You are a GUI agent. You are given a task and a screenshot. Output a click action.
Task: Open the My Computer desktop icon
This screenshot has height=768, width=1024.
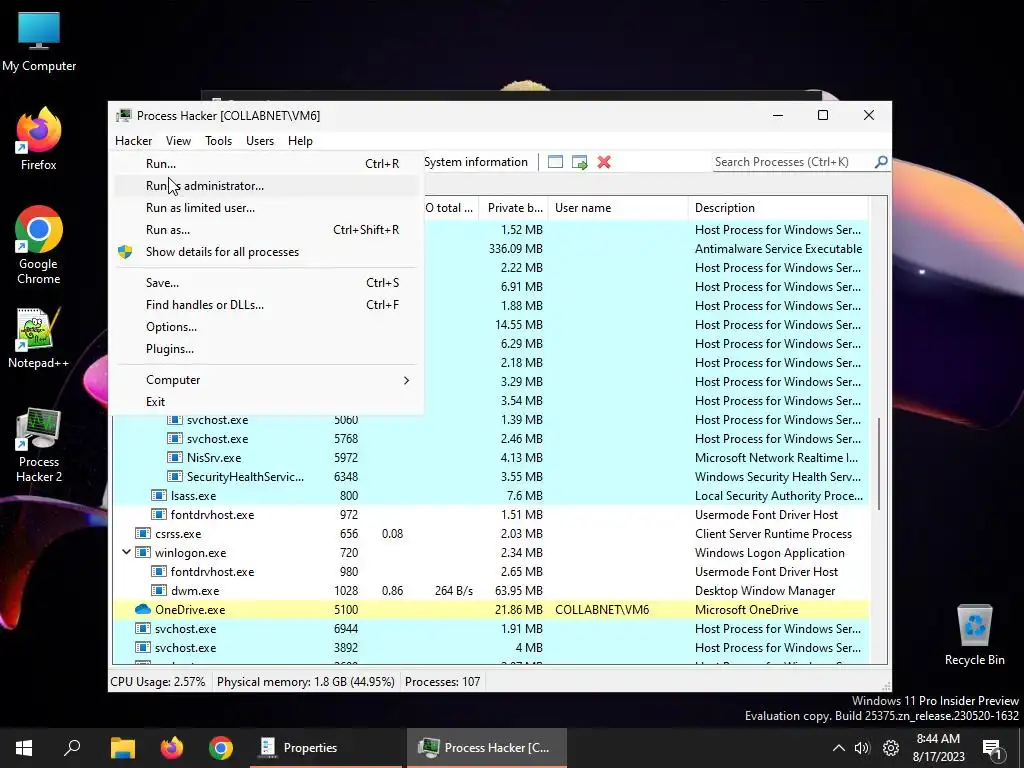coord(39,42)
